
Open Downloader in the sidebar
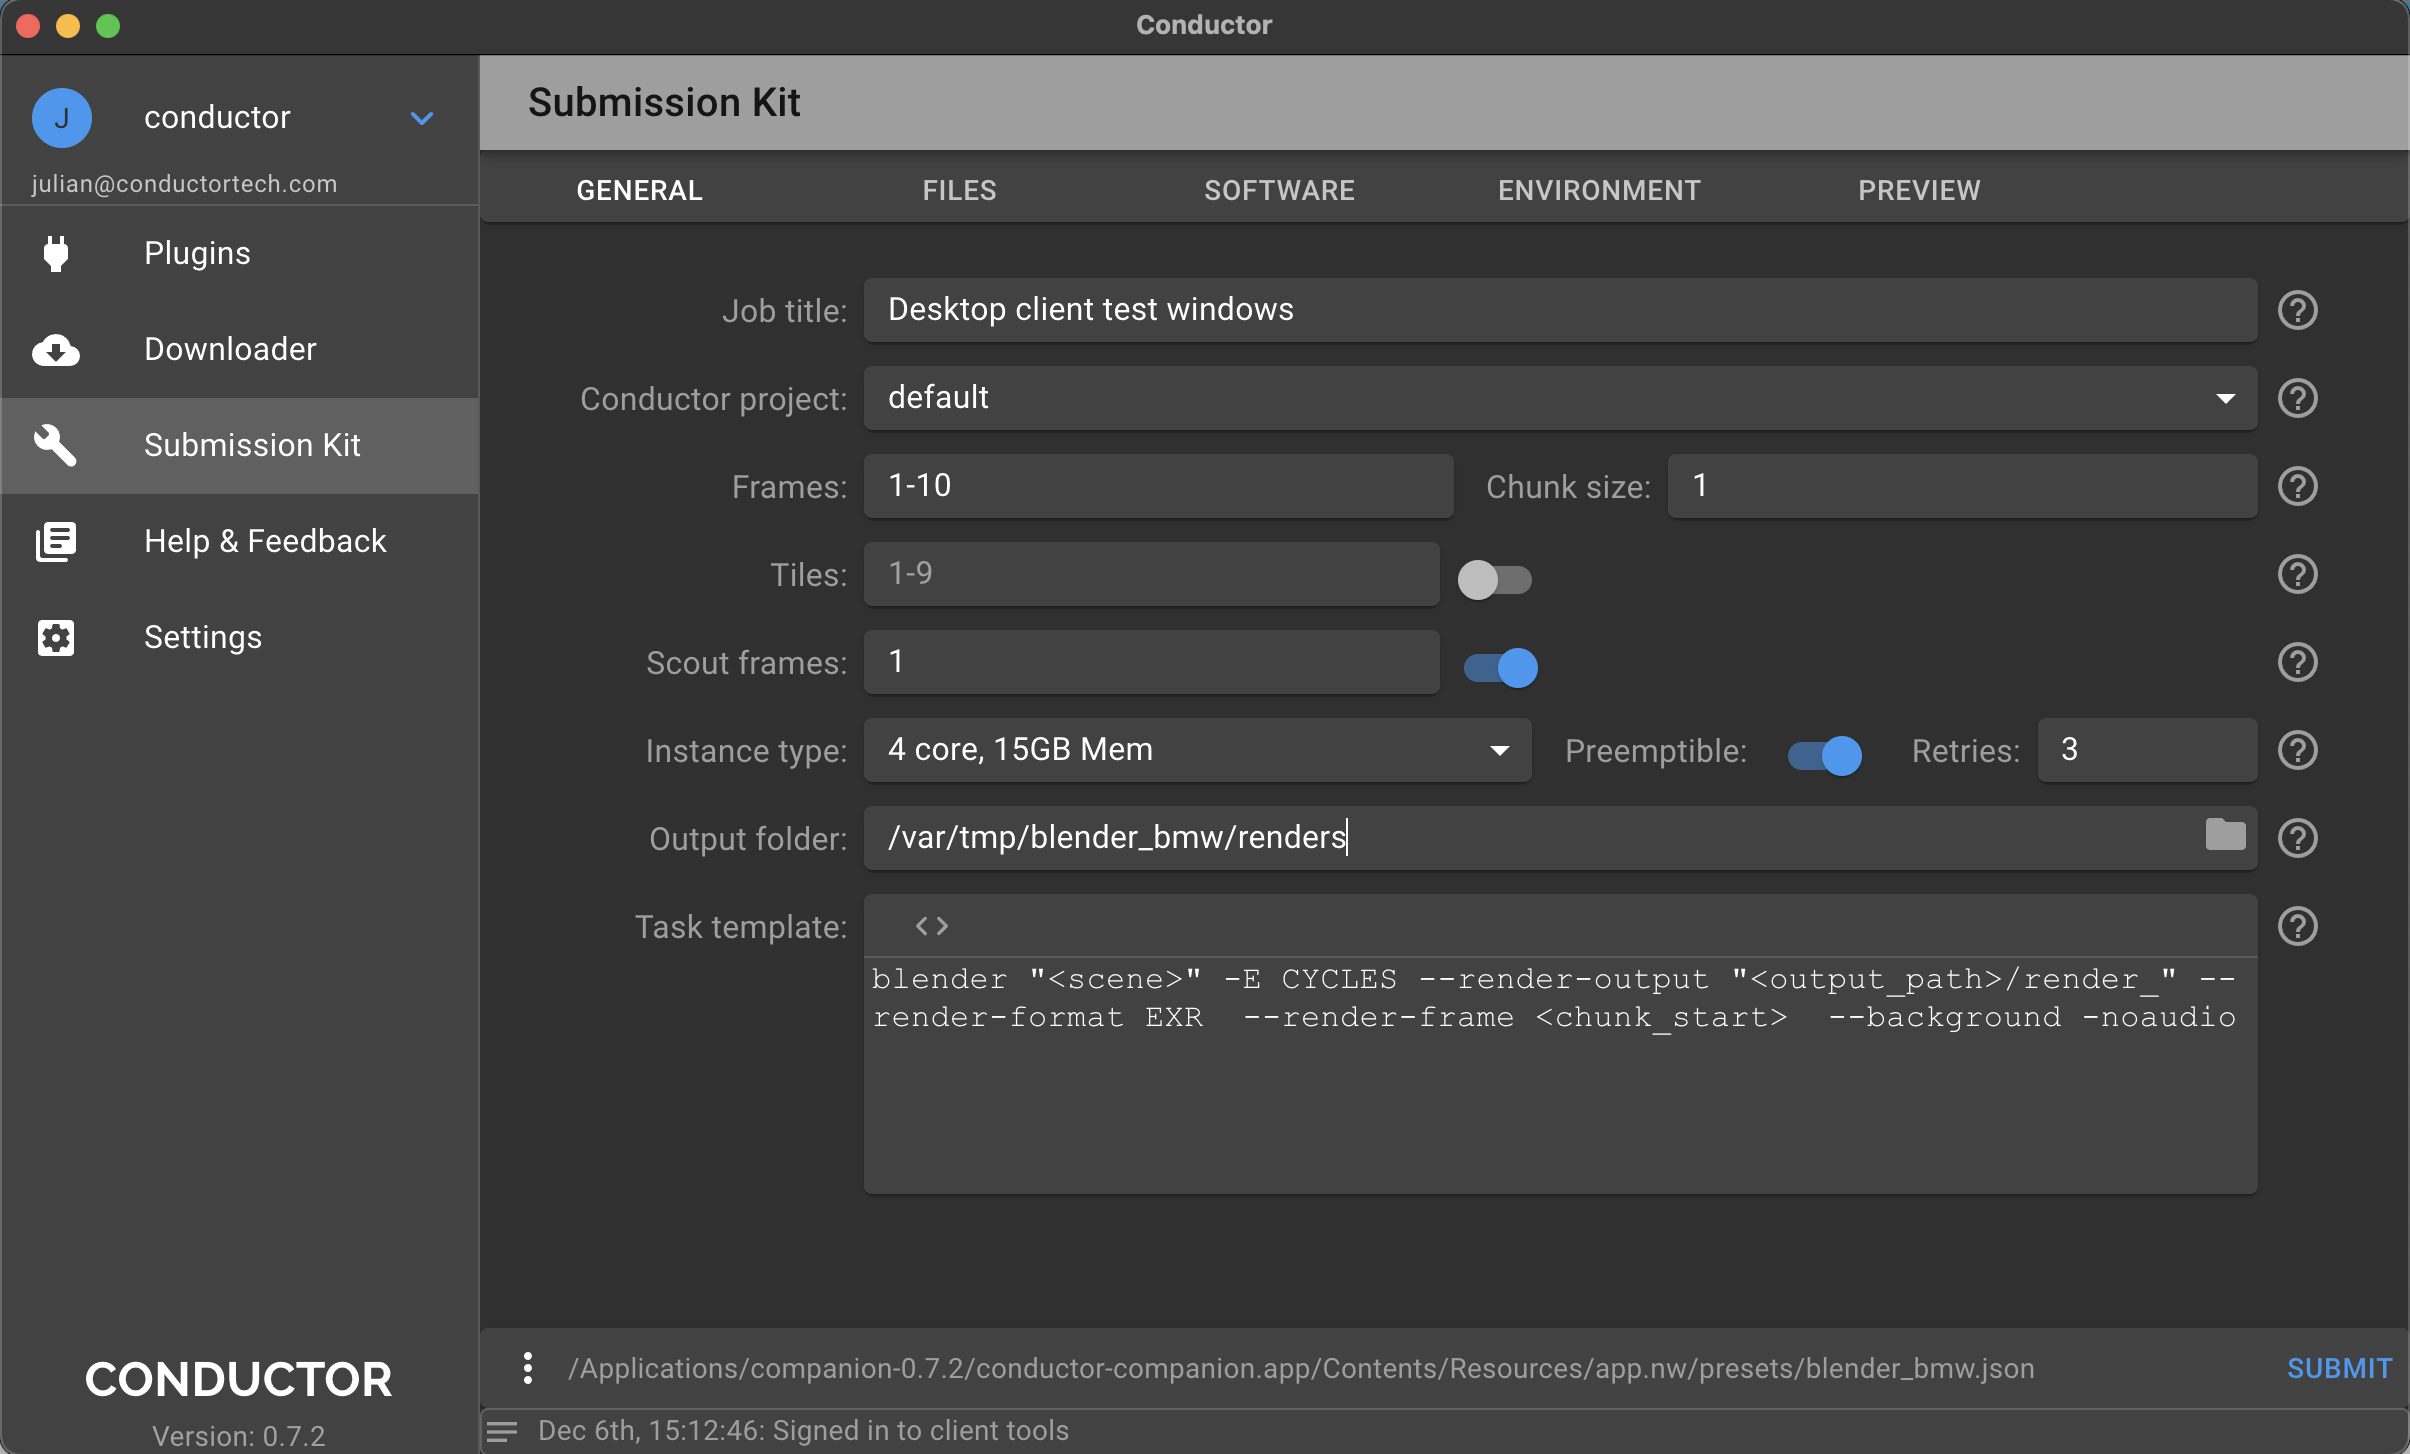point(240,350)
